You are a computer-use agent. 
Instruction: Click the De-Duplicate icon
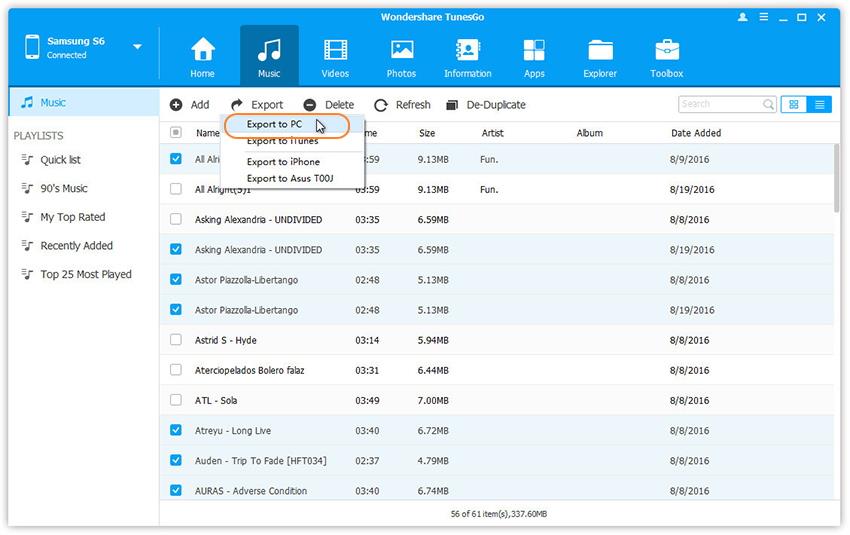point(452,105)
